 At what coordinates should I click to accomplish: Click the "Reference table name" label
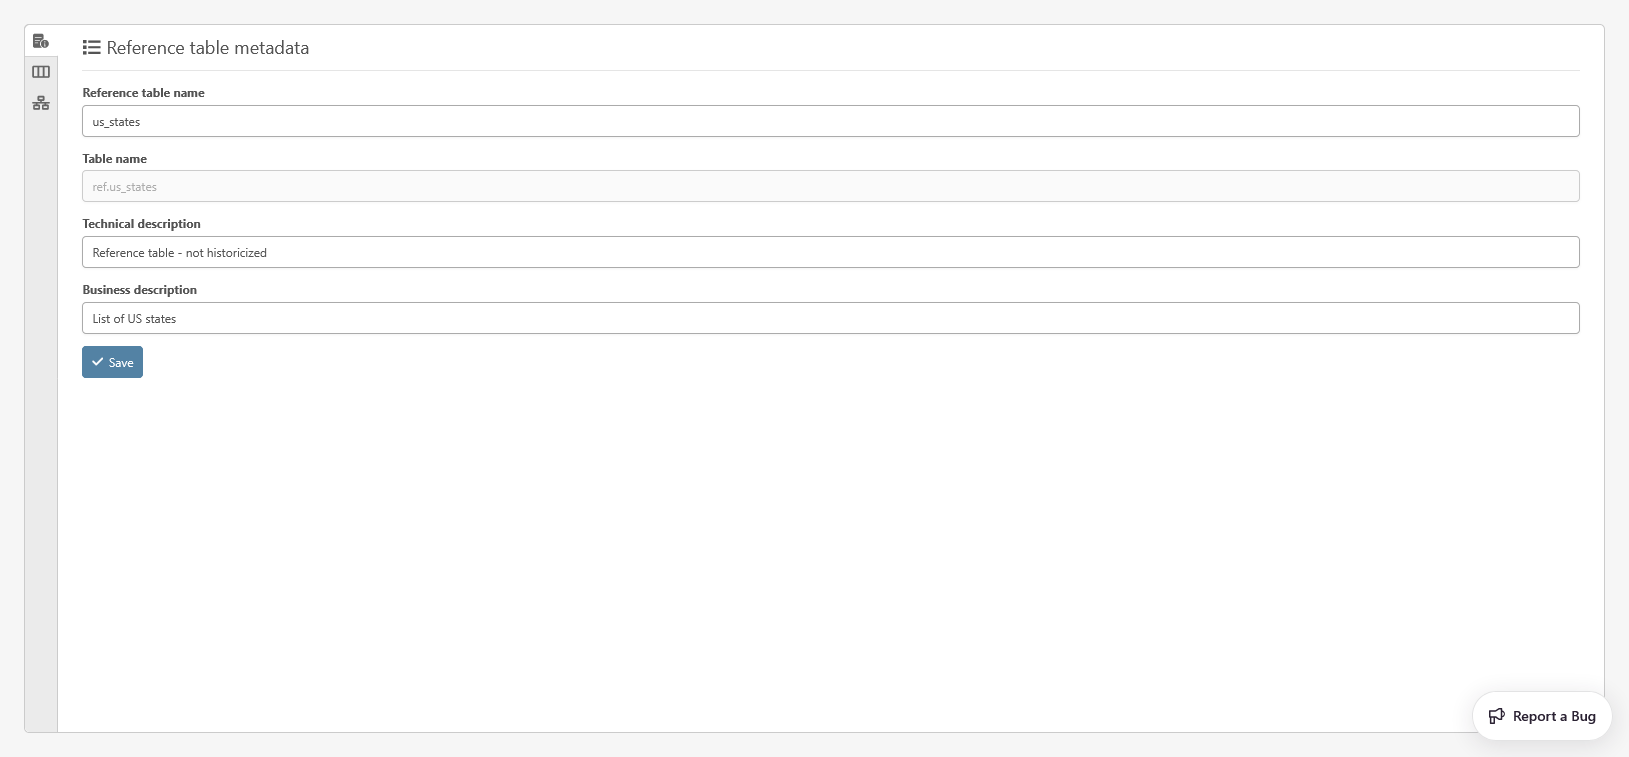pyautogui.click(x=143, y=93)
